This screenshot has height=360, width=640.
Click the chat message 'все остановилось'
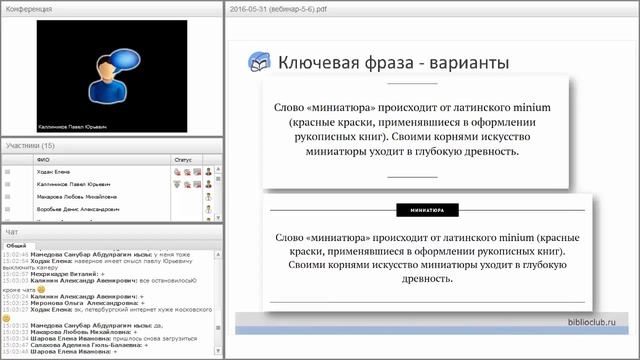tap(168, 280)
